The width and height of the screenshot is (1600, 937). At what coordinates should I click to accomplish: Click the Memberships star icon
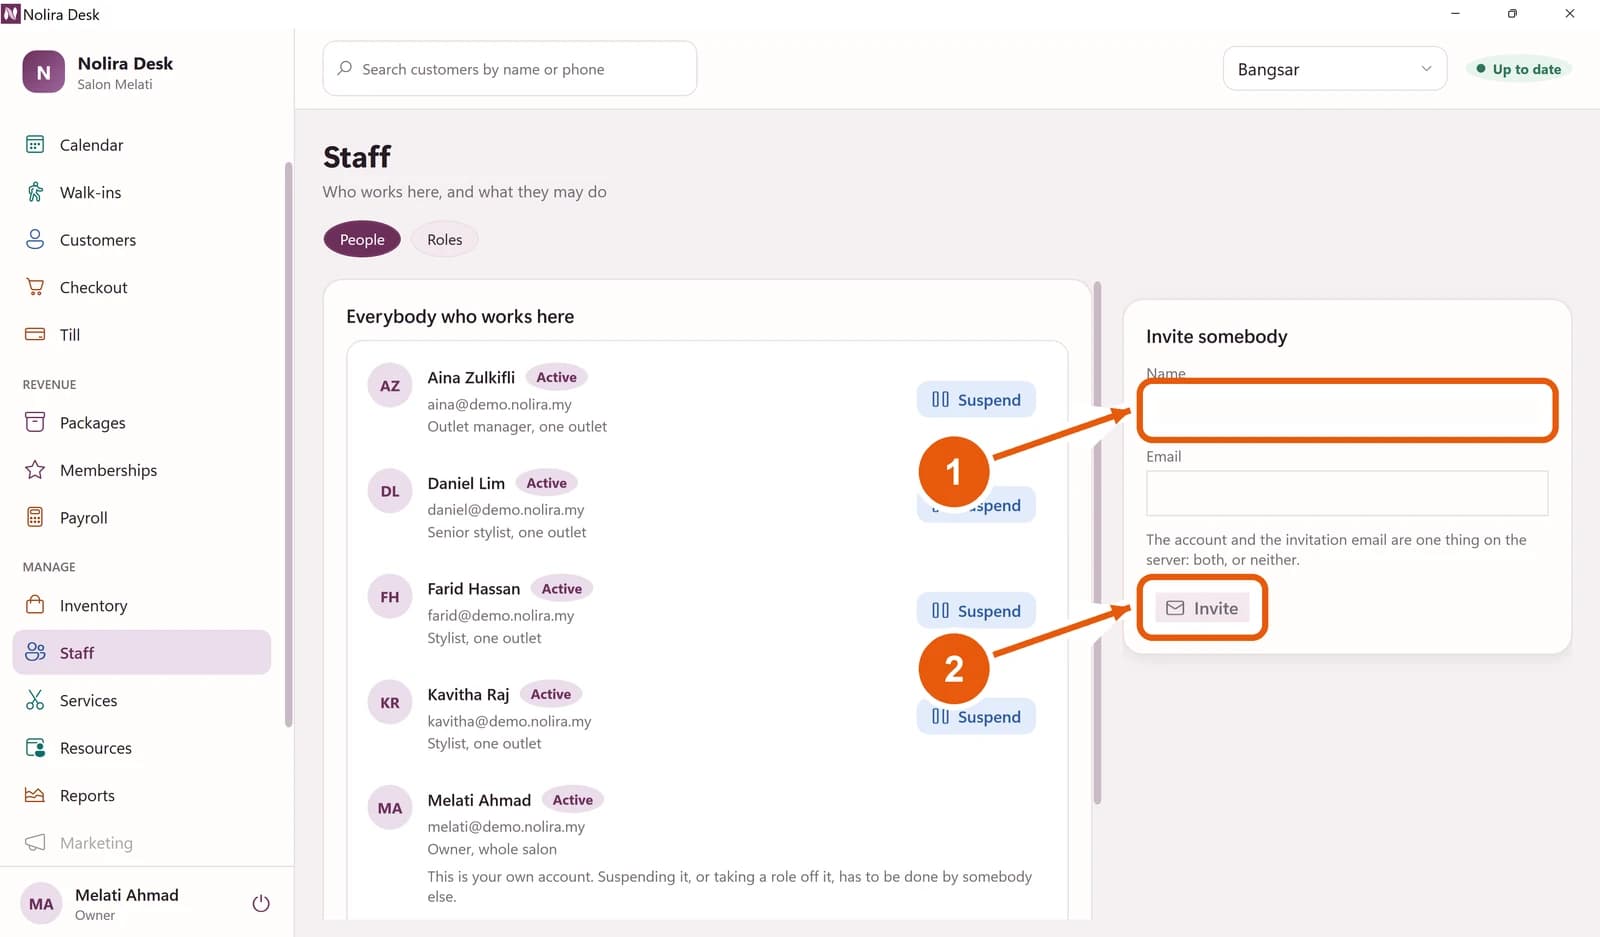(x=35, y=470)
